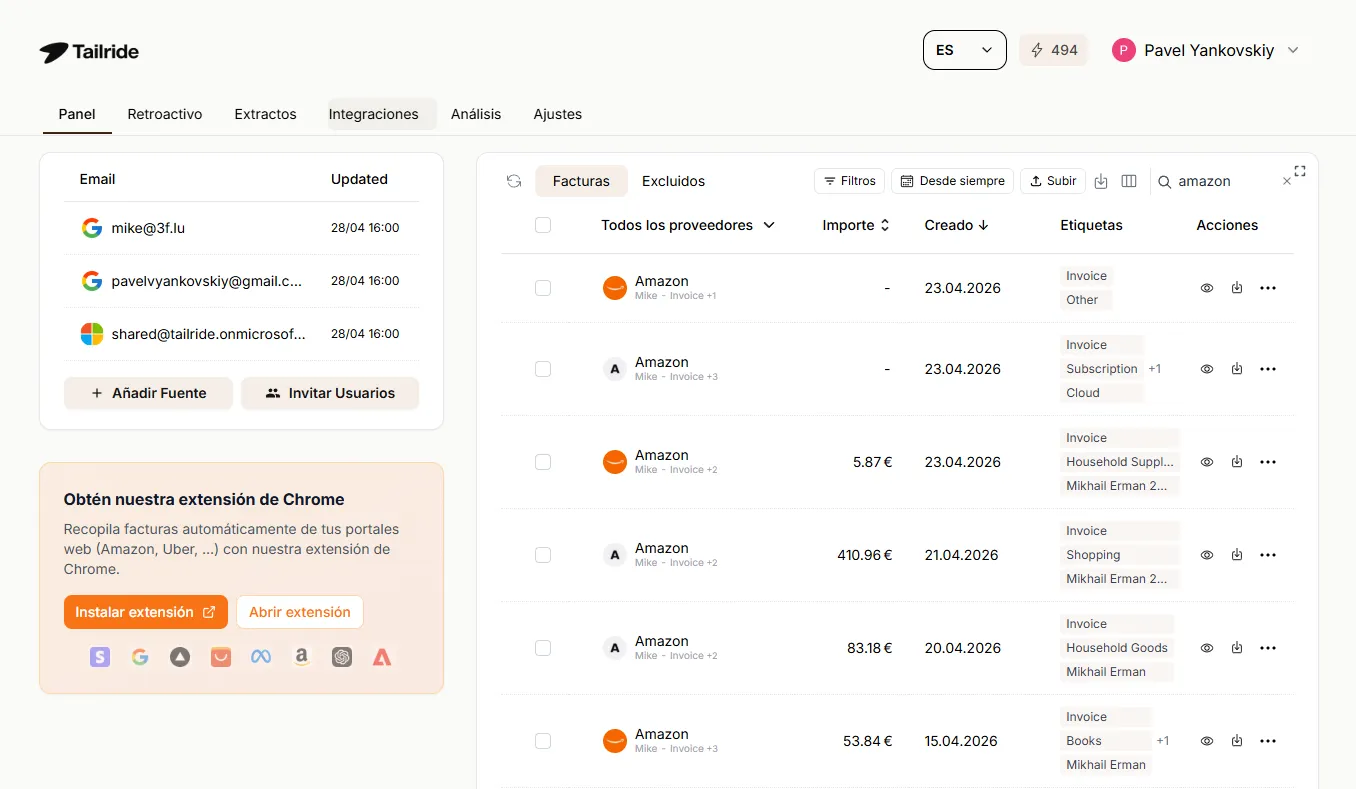The image size is (1356, 789).
Task: Download the 410.96 € Amazon invoice
Action: pyautogui.click(x=1237, y=555)
